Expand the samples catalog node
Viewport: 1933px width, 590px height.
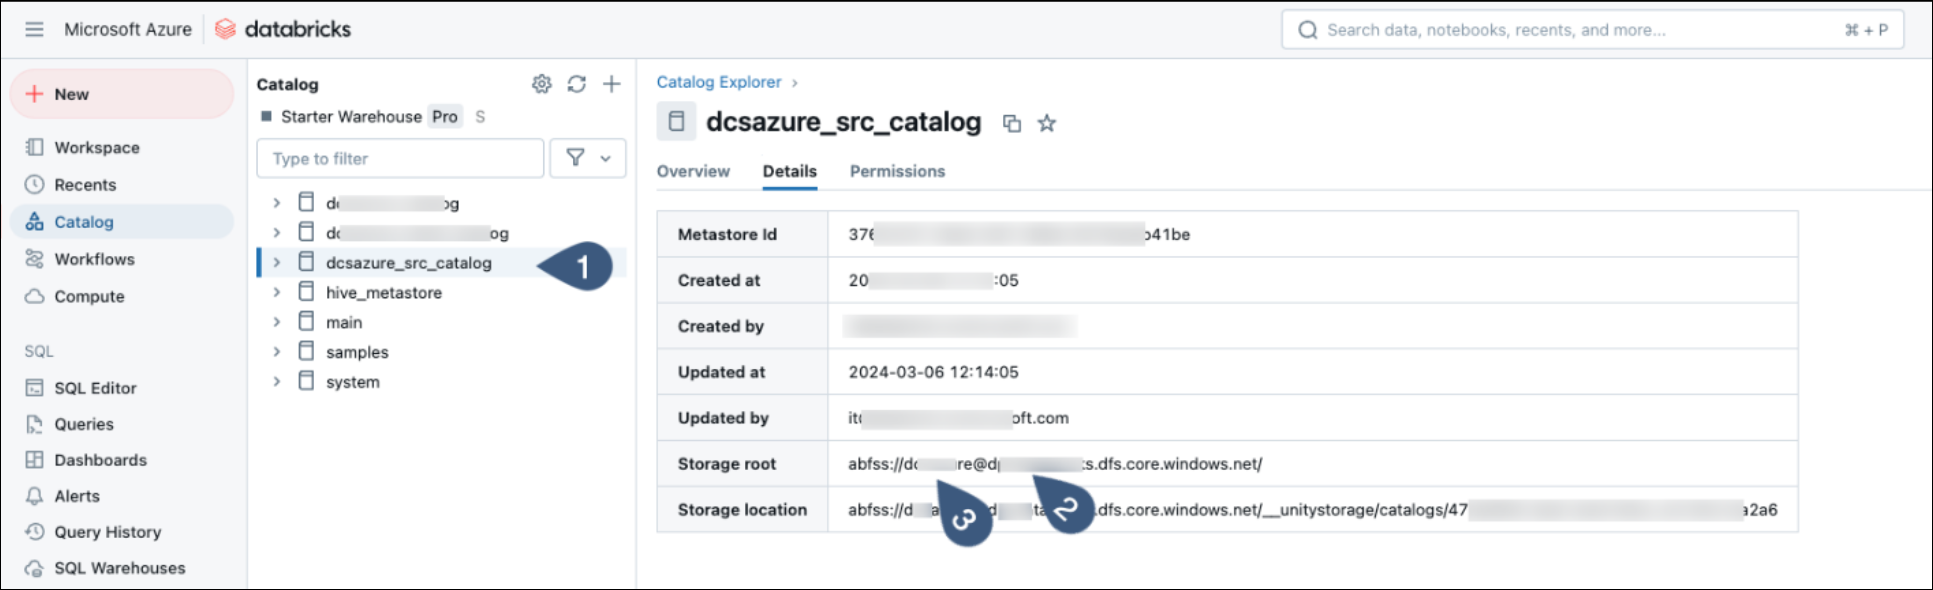pos(277,352)
